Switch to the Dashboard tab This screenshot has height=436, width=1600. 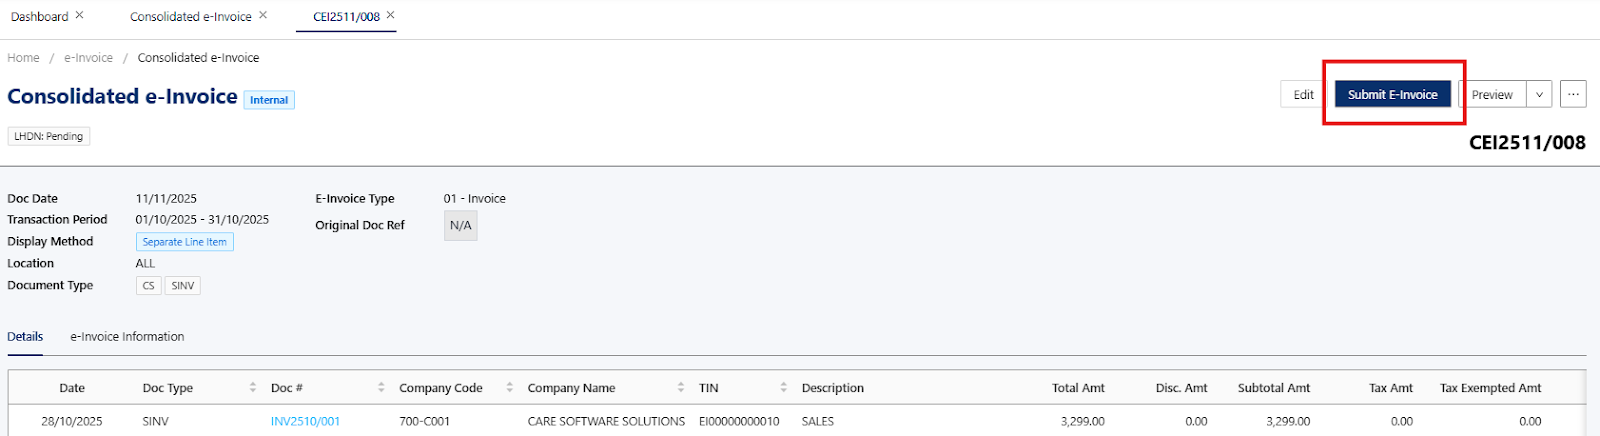40,17
